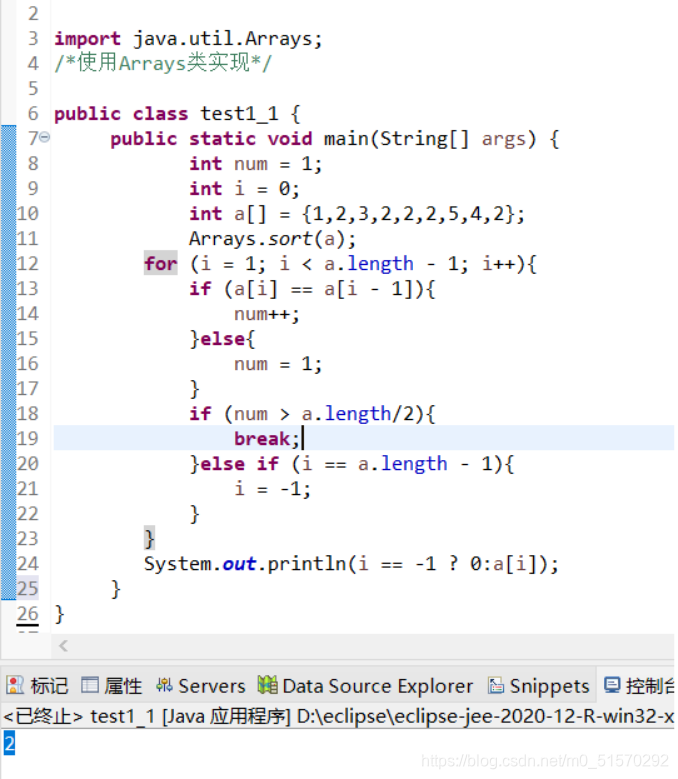The height and width of the screenshot is (779, 678).
Task: Click the Arrays class comment line
Action: (163, 64)
